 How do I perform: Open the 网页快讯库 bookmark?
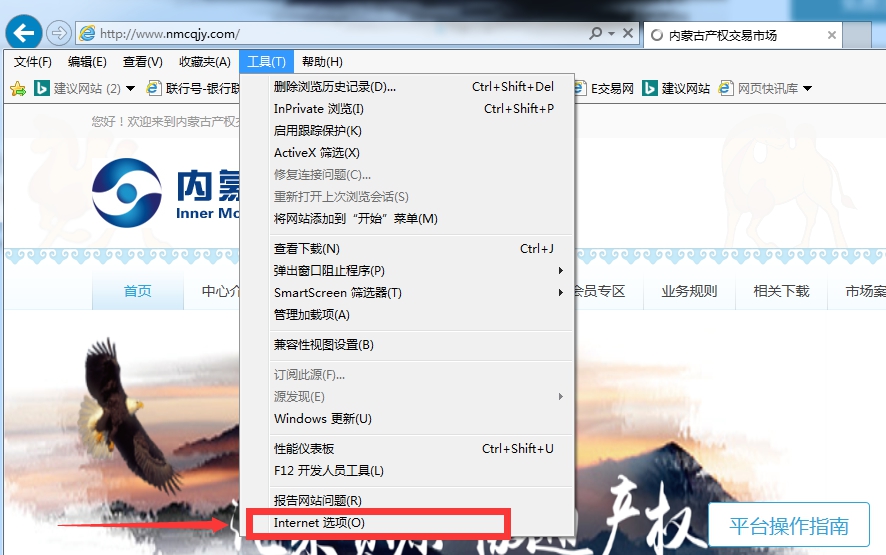759,89
